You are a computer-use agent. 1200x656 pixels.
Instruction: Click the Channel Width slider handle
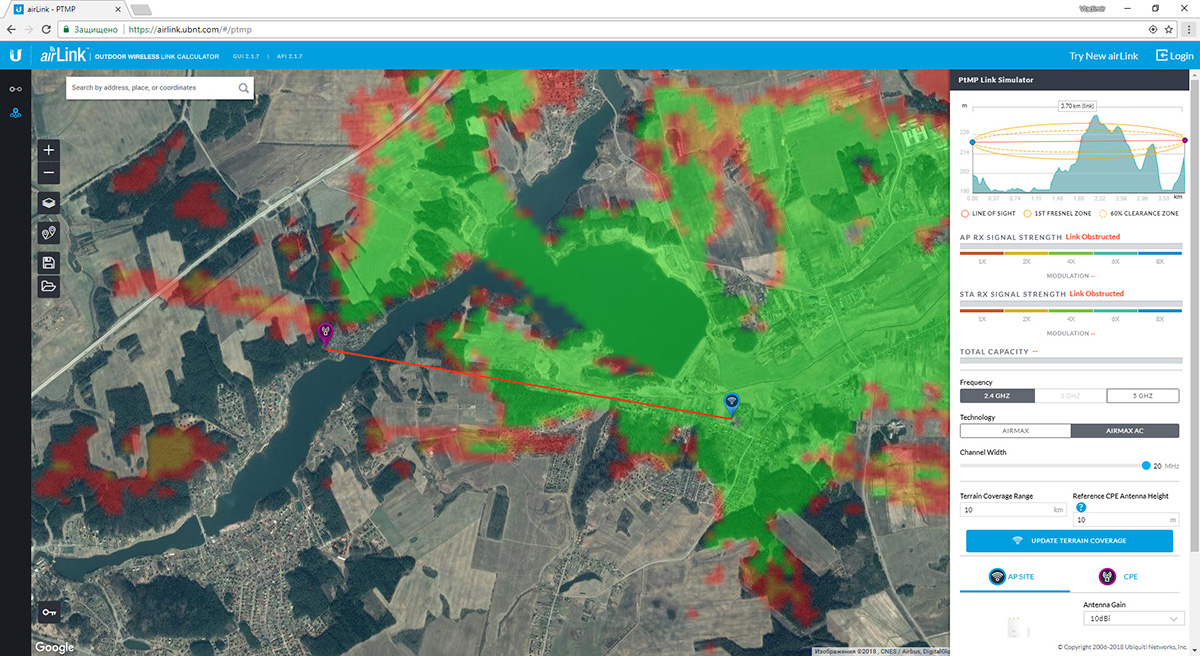(1146, 466)
